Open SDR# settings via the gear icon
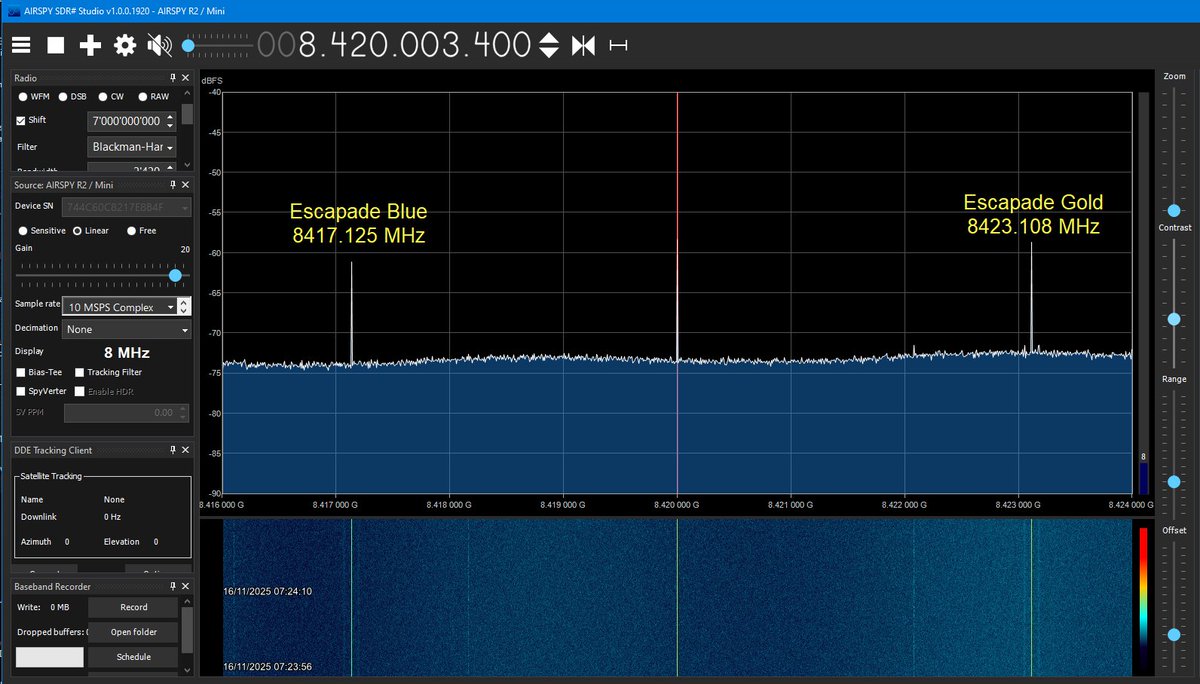This screenshot has width=1200, height=684. 122,44
